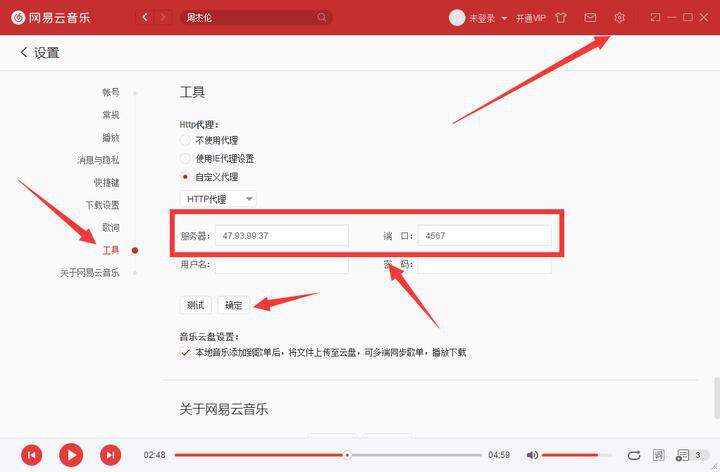Select the 工具 settings section
This screenshot has width=720, height=472.
click(x=111, y=250)
